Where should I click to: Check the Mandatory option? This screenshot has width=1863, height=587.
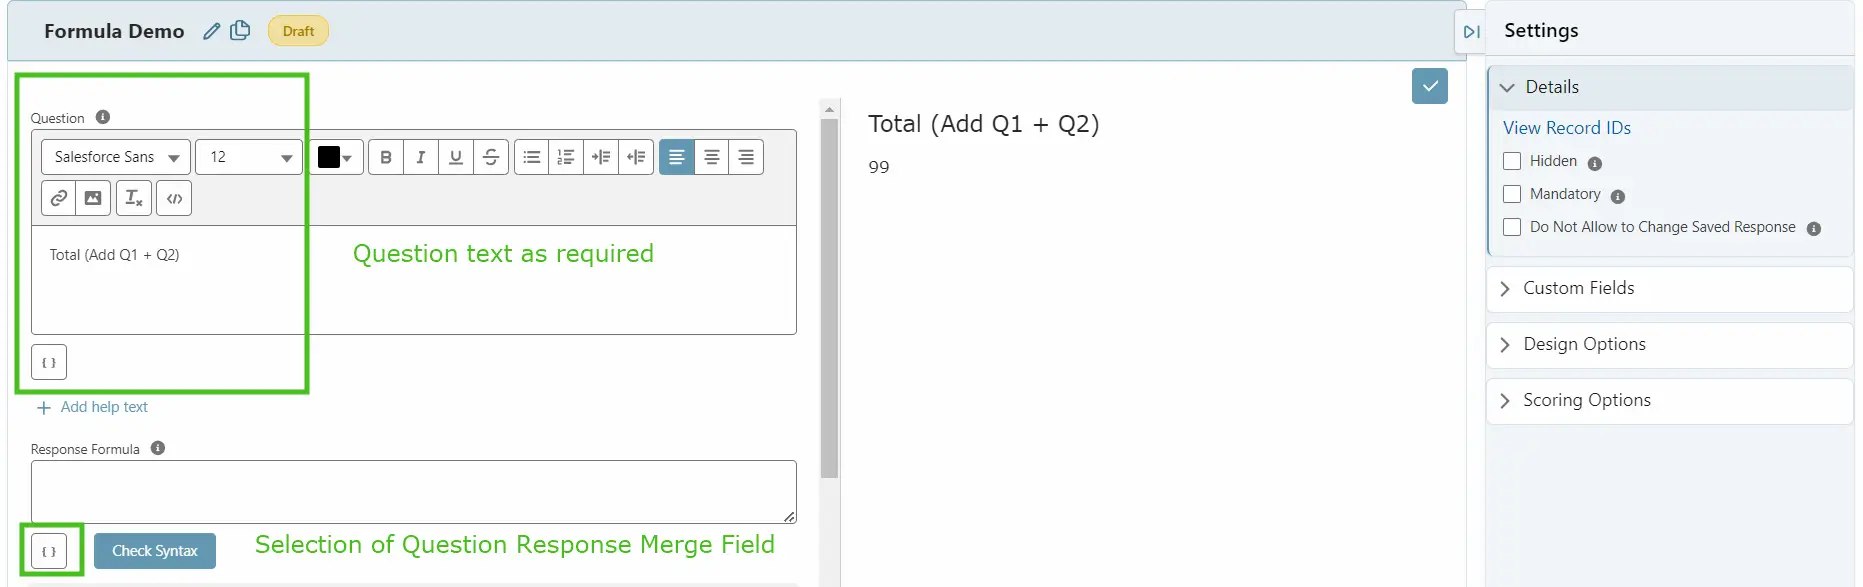coord(1512,194)
